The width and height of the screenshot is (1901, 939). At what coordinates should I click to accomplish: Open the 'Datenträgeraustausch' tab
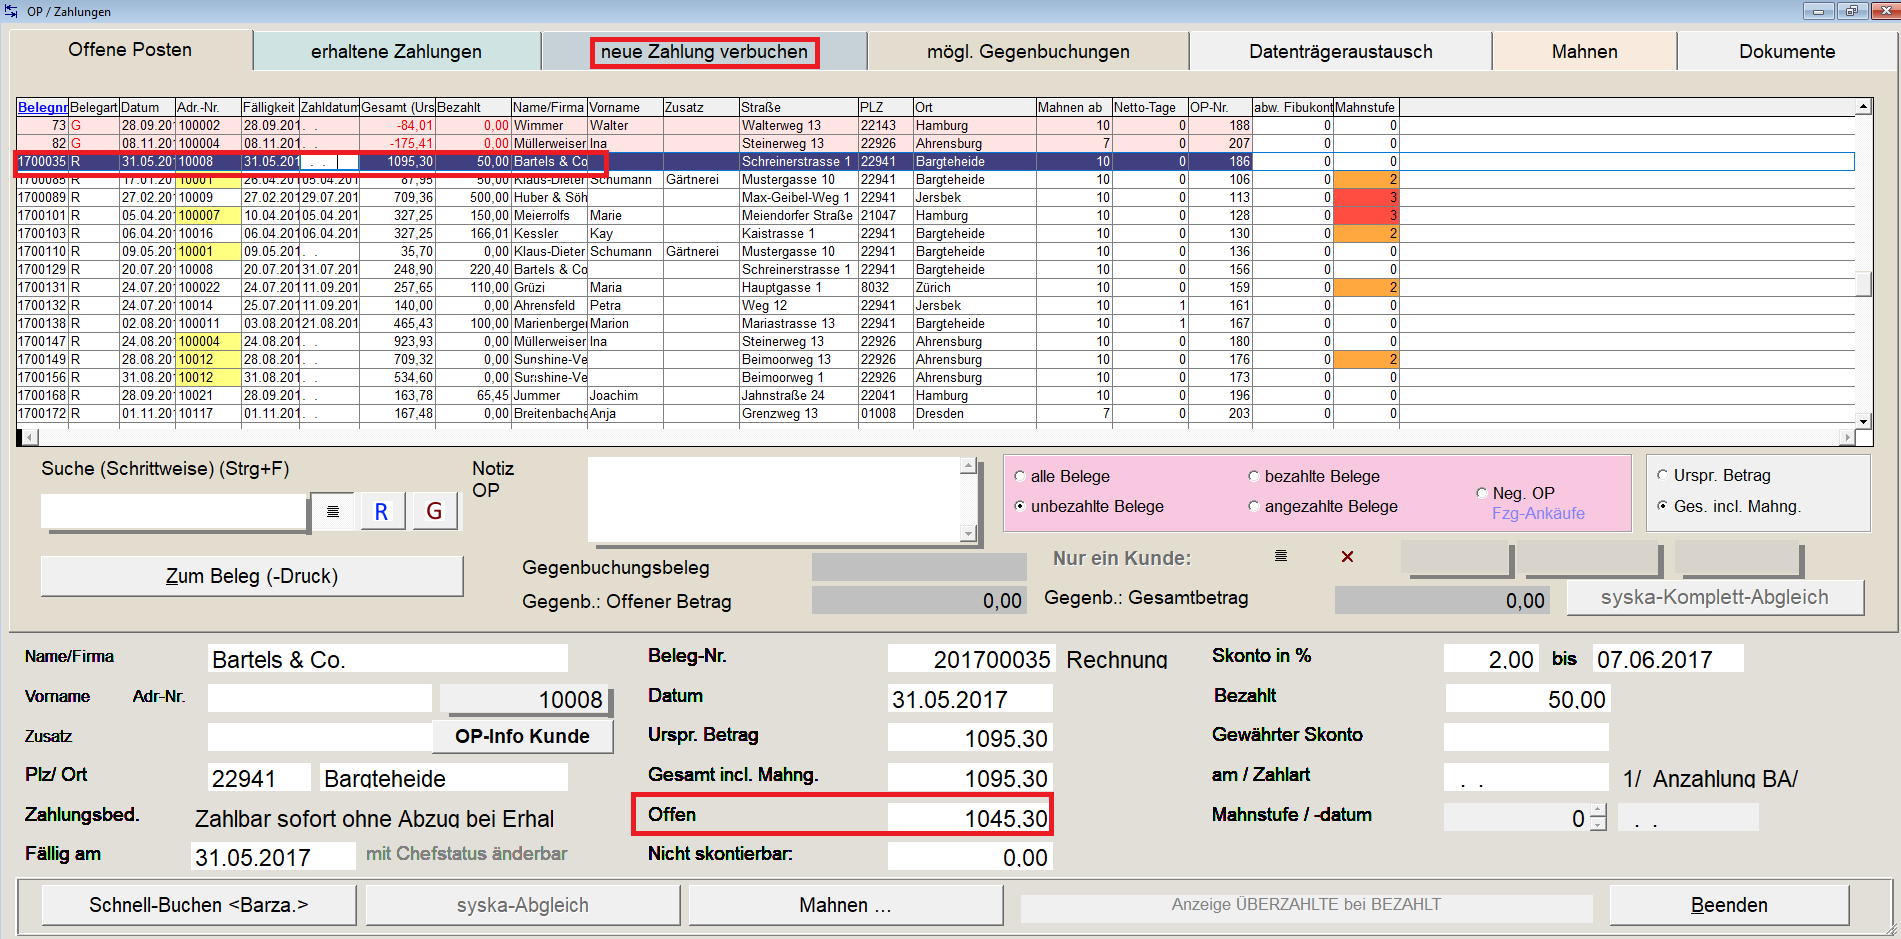point(1340,52)
